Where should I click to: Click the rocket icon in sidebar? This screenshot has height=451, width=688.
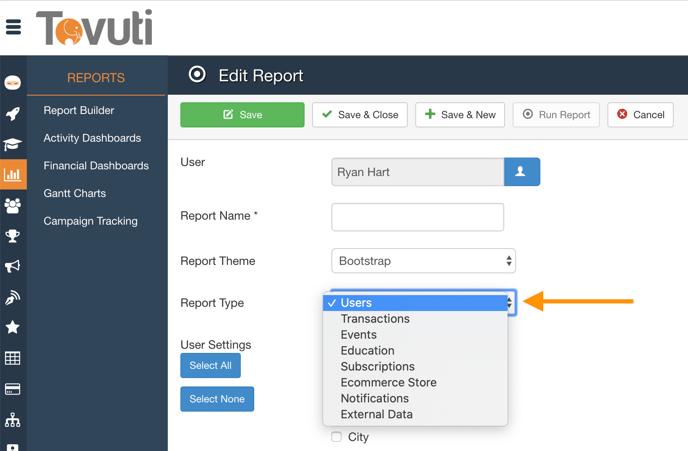[13, 114]
